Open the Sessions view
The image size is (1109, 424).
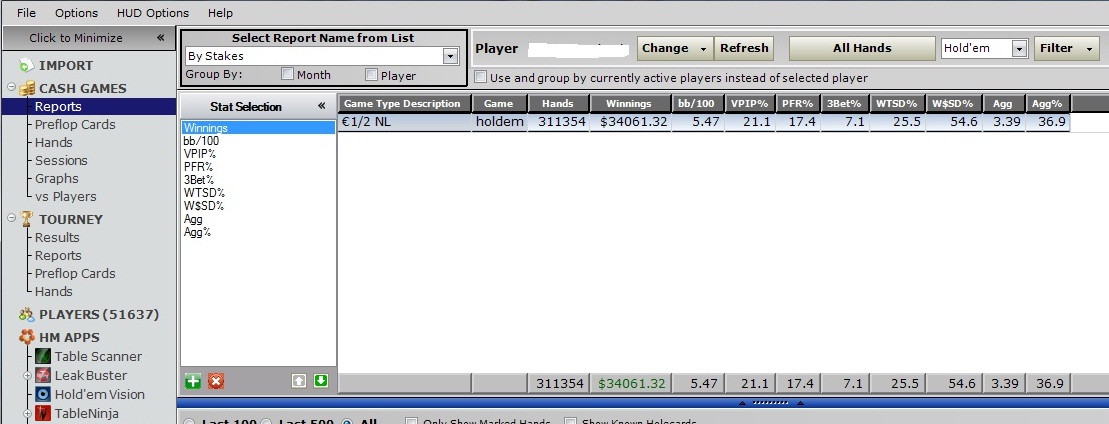(62, 161)
